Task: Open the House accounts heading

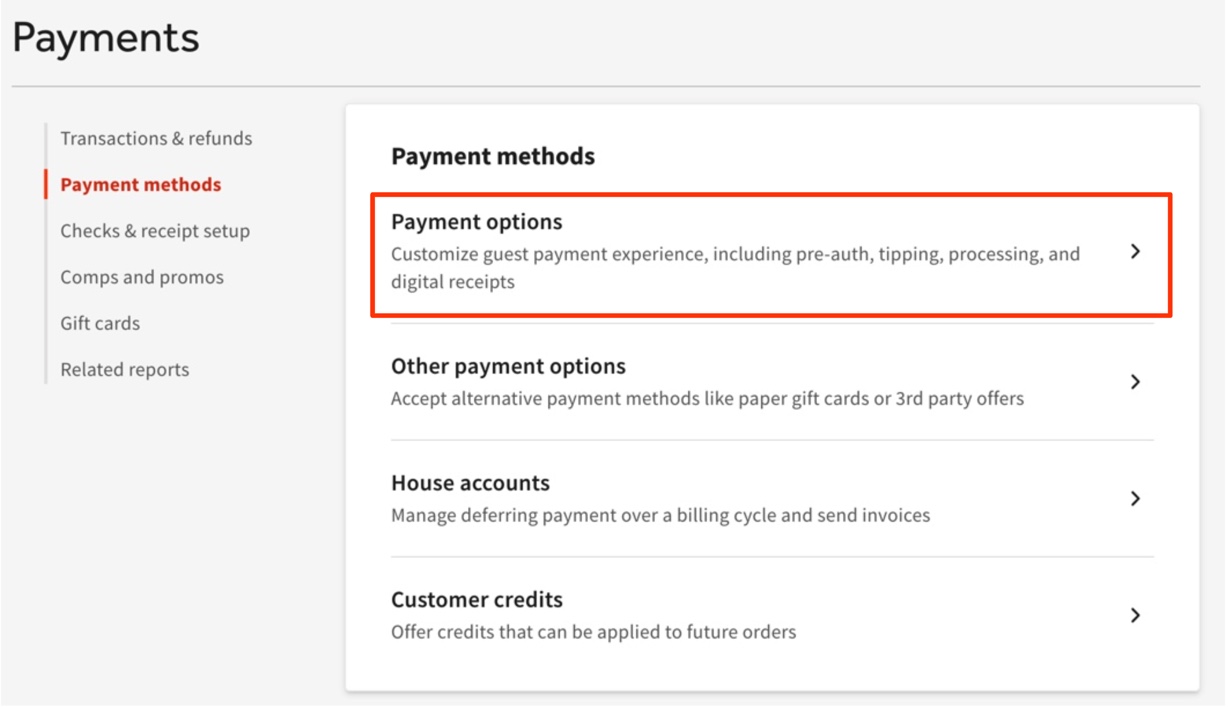Action: tap(470, 484)
